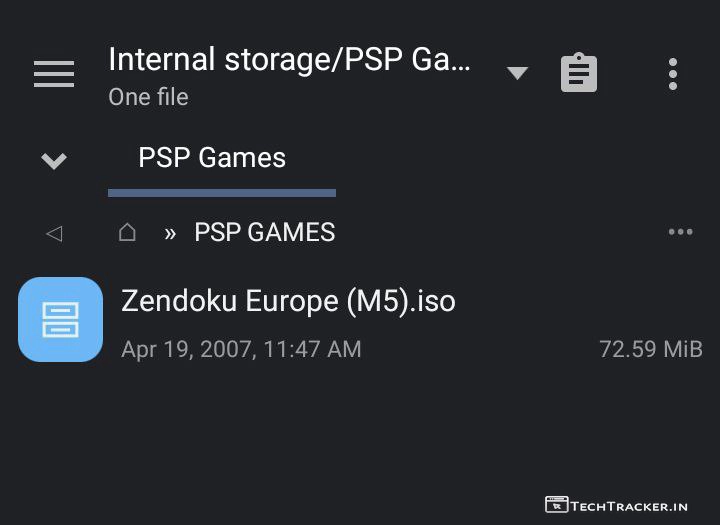Open the horizontal three-dot breadcrumb options
The width and height of the screenshot is (720, 525).
coord(680,232)
